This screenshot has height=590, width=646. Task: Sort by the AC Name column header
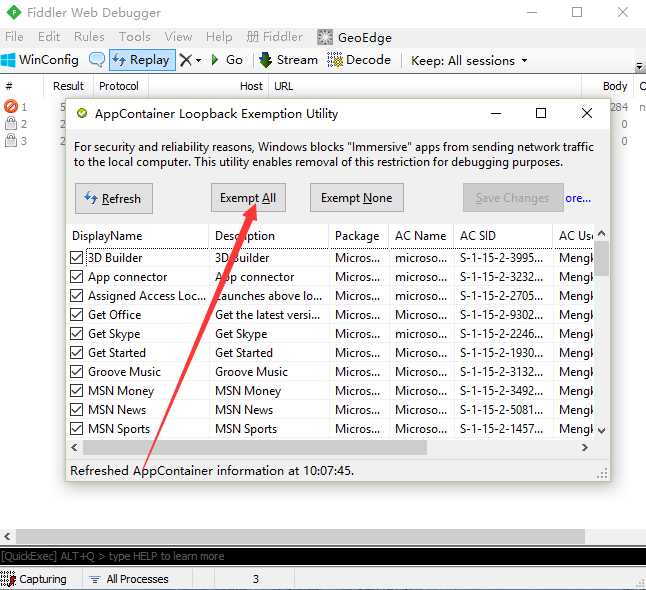(421, 236)
